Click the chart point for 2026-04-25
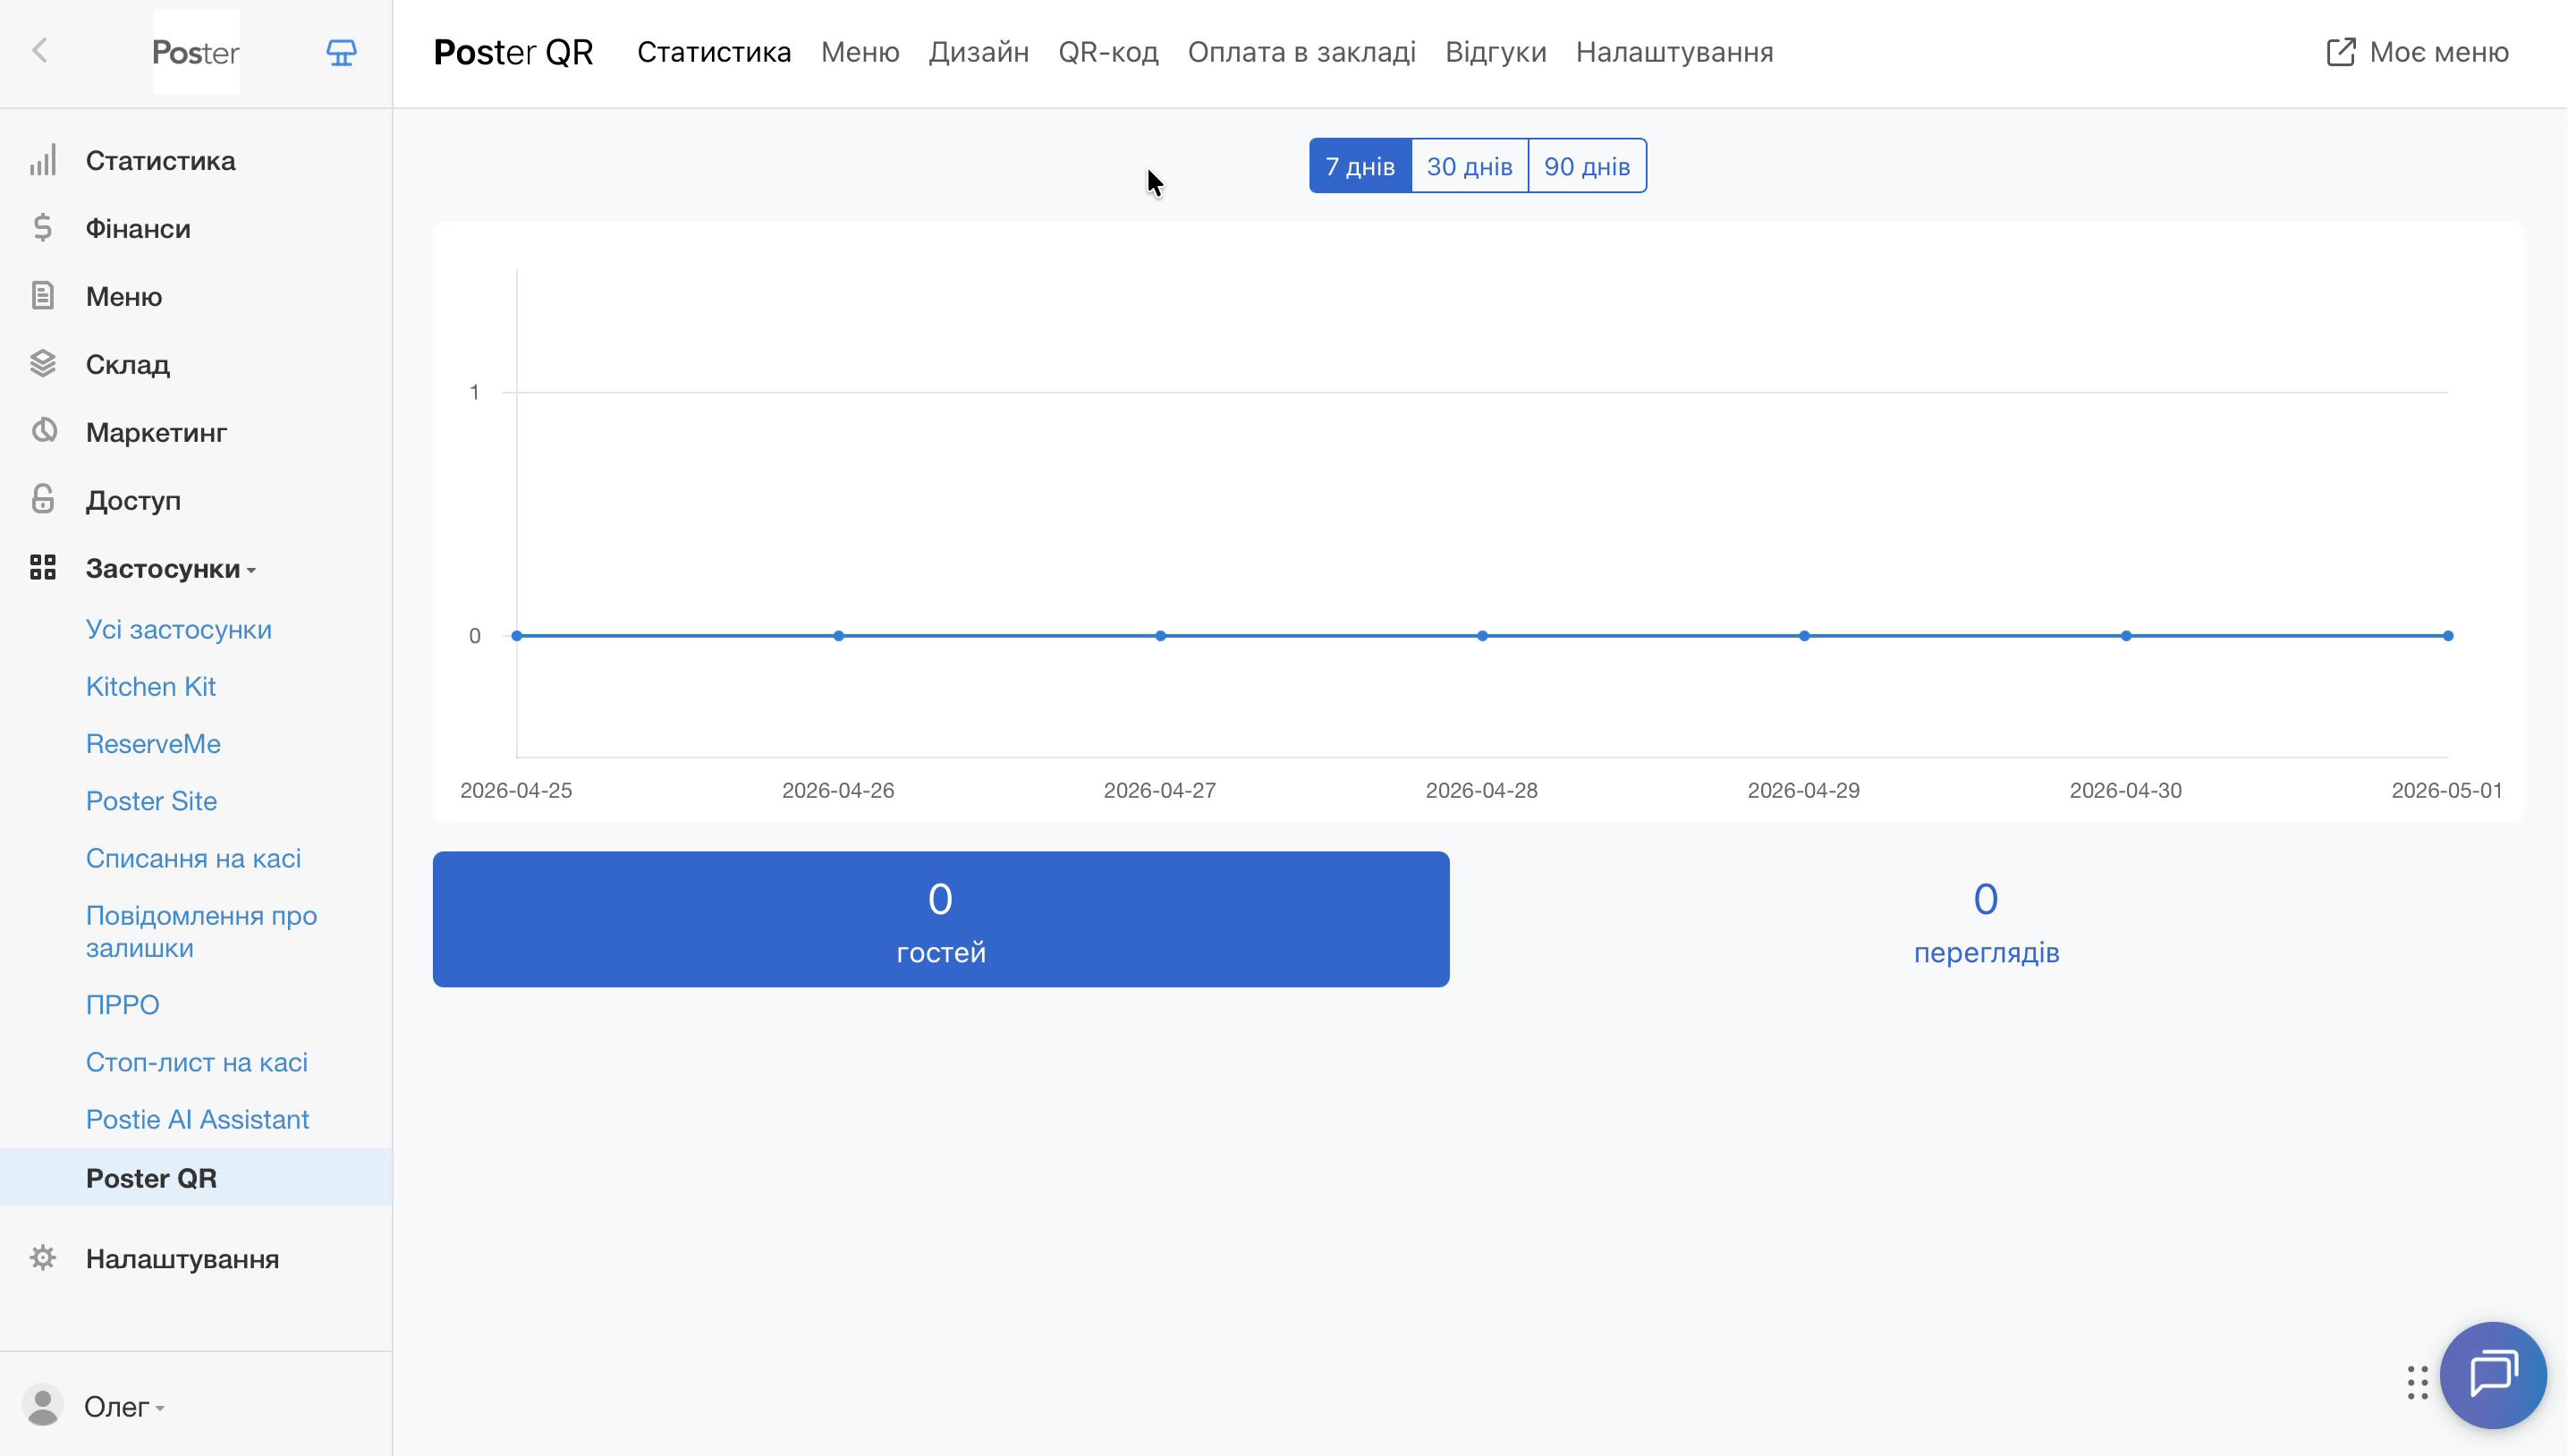 click(517, 636)
